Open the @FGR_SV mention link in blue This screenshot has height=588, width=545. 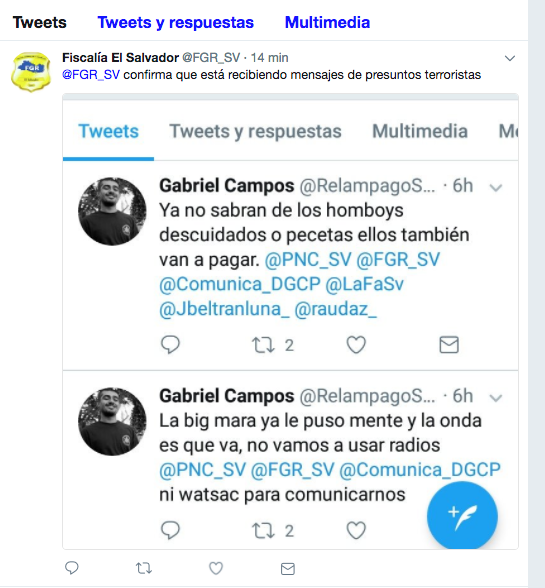pyautogui.click(x=91, y=75)
